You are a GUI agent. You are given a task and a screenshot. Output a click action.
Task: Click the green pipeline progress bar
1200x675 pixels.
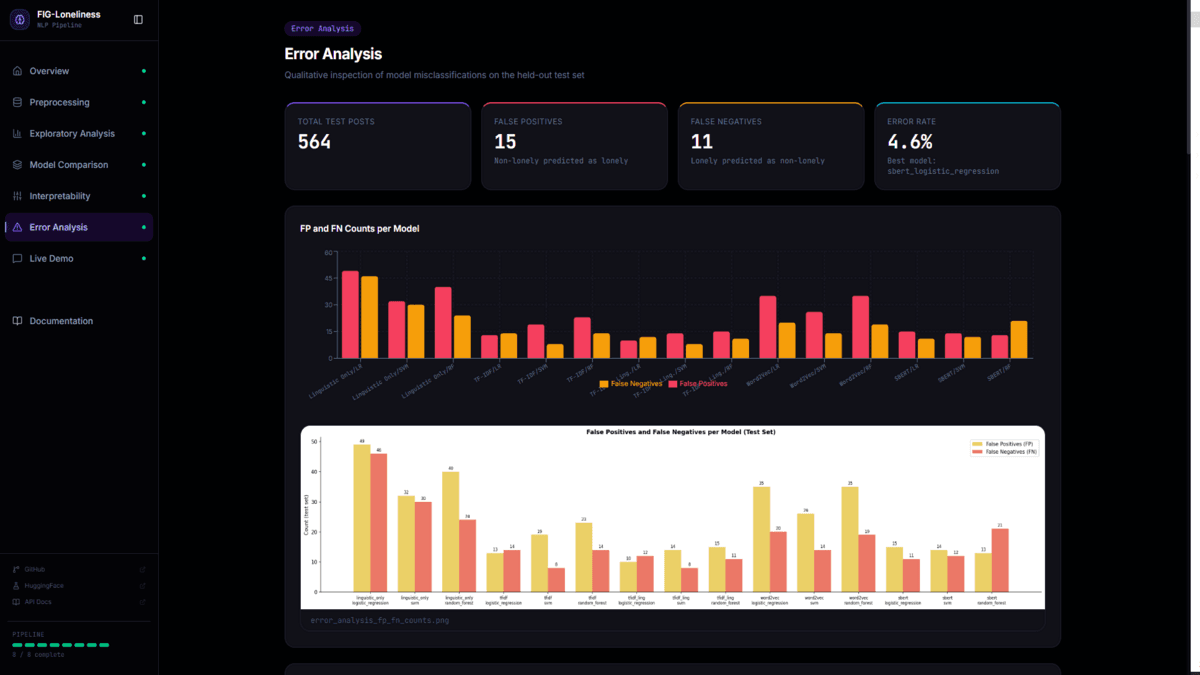coord(61,645)
